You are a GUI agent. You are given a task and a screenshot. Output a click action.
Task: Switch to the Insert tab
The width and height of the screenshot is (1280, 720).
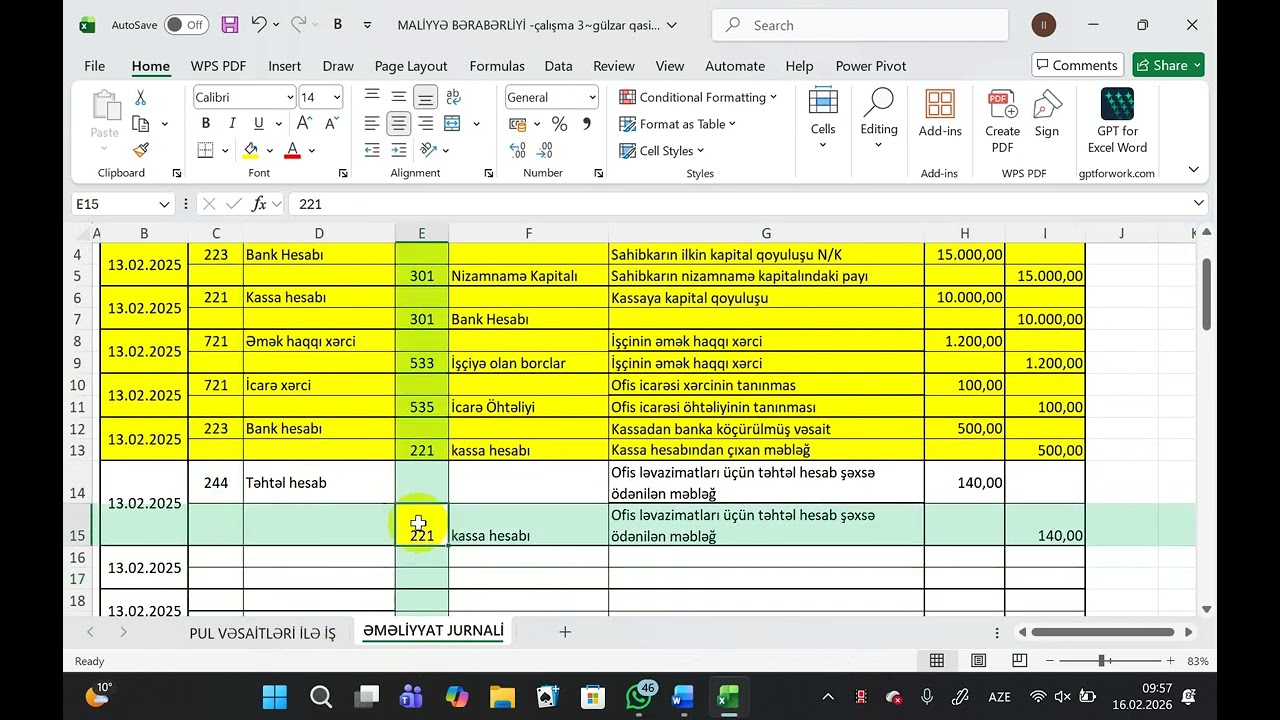click(284, 66)
